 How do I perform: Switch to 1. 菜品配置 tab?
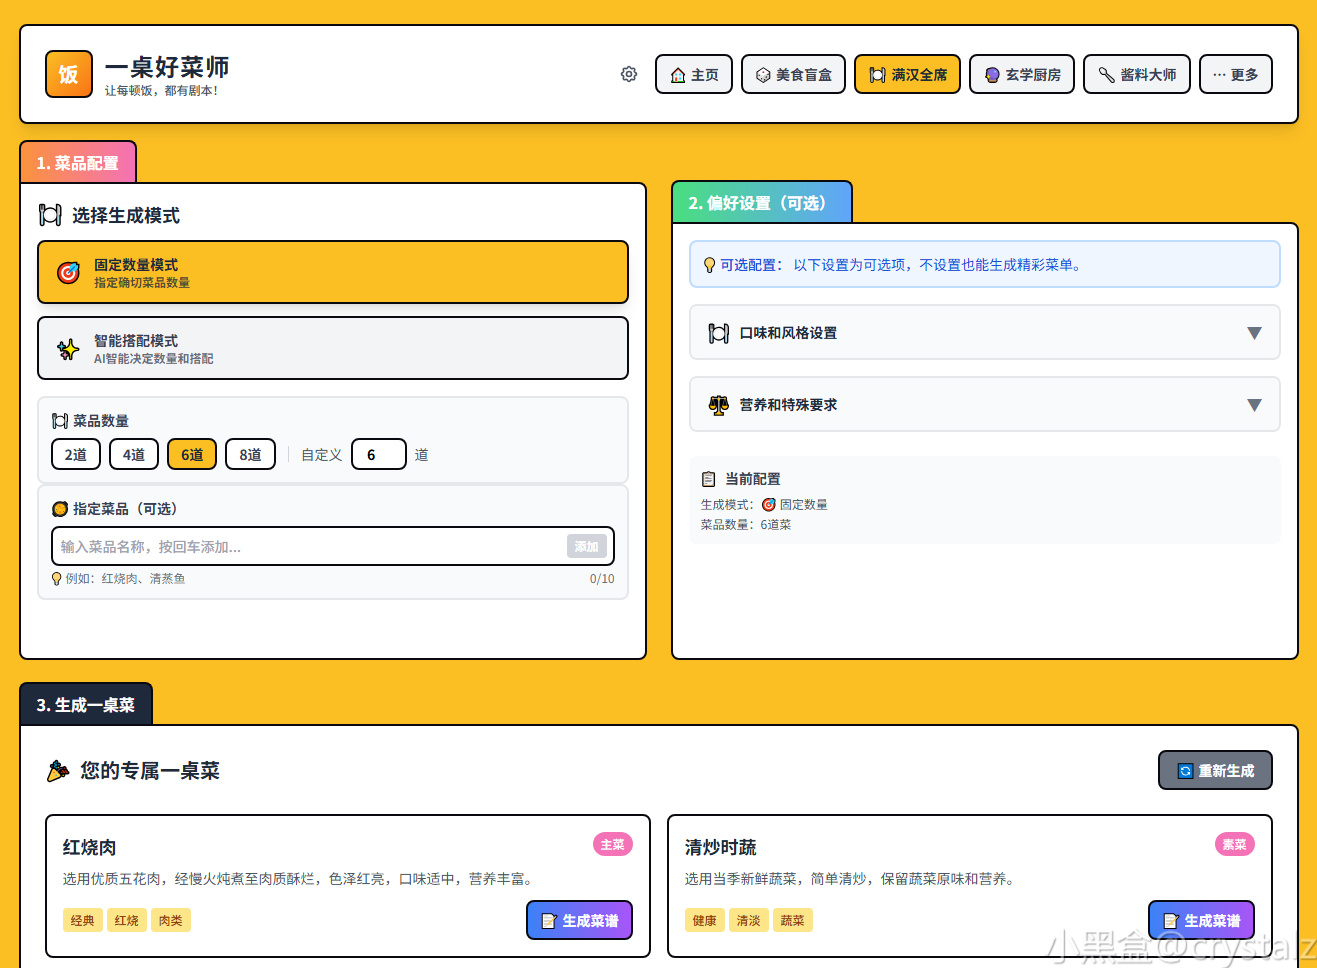tap(78, 163)
